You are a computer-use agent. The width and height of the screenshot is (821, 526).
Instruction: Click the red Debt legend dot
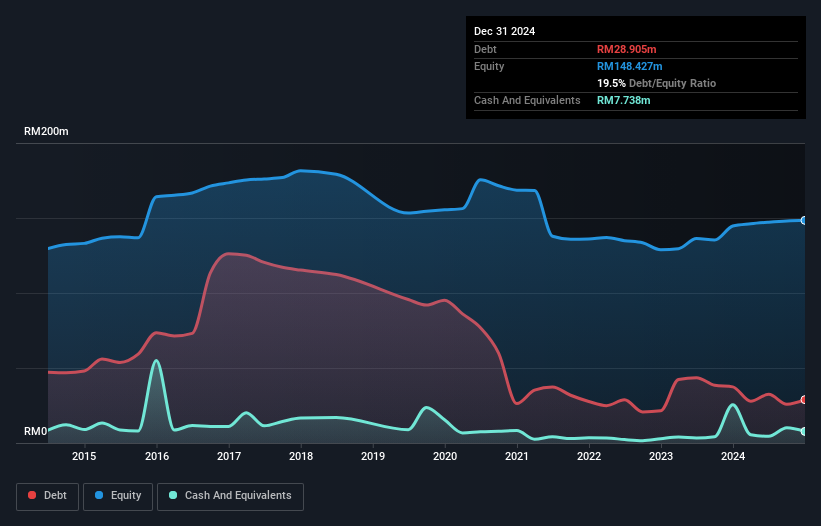click(x=32, y=495)
